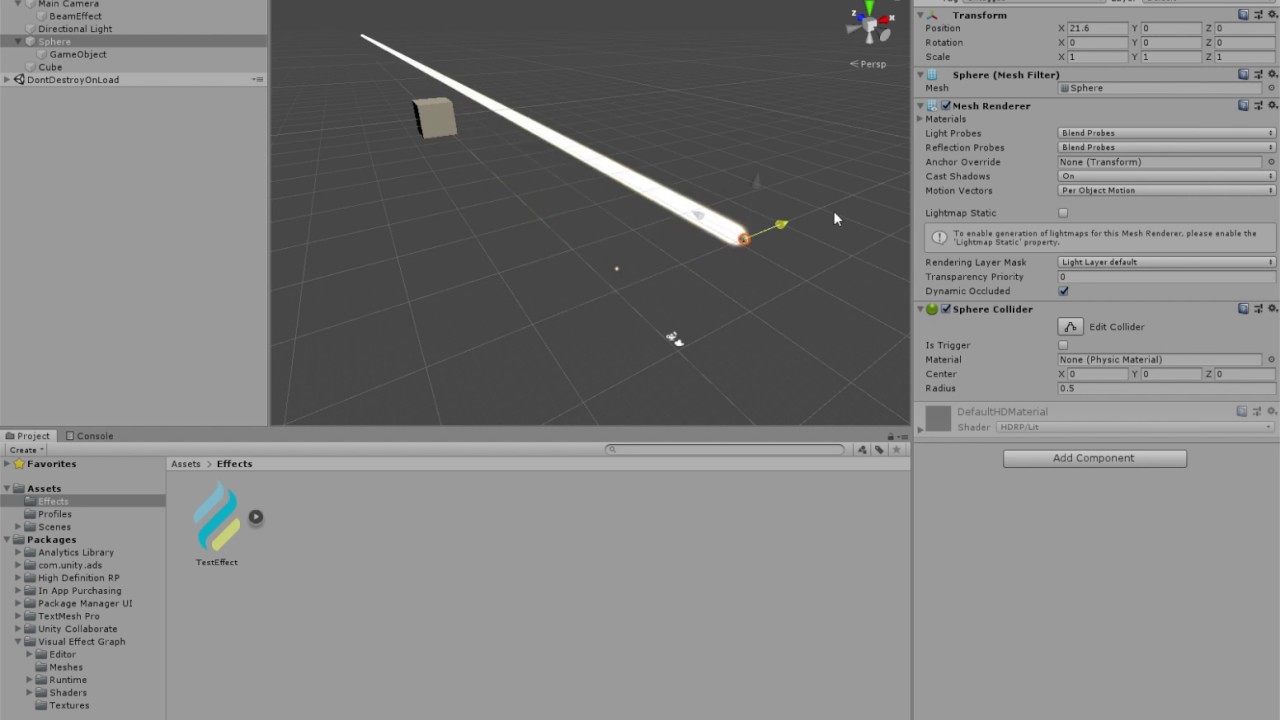
Task: Click the save search star icon
Action: click(897, 450)
